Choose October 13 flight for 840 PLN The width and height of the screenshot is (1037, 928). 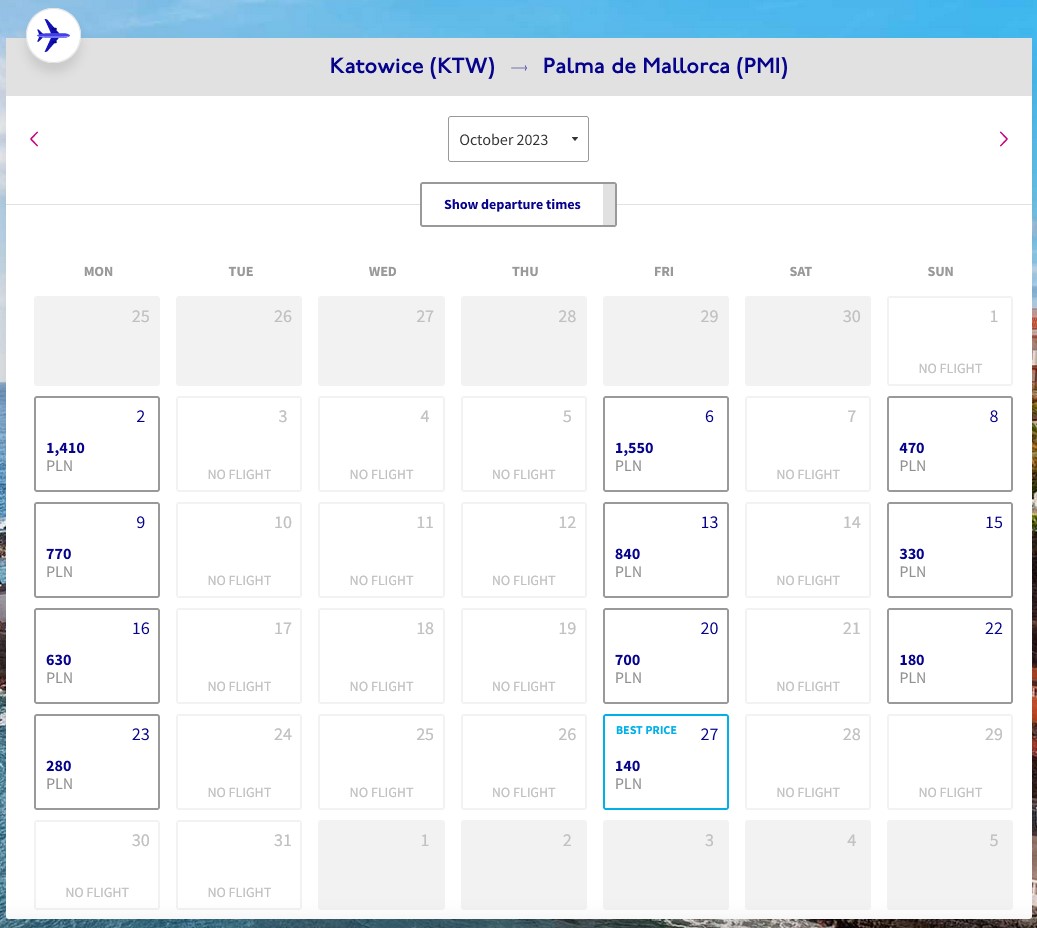(665, 550)
